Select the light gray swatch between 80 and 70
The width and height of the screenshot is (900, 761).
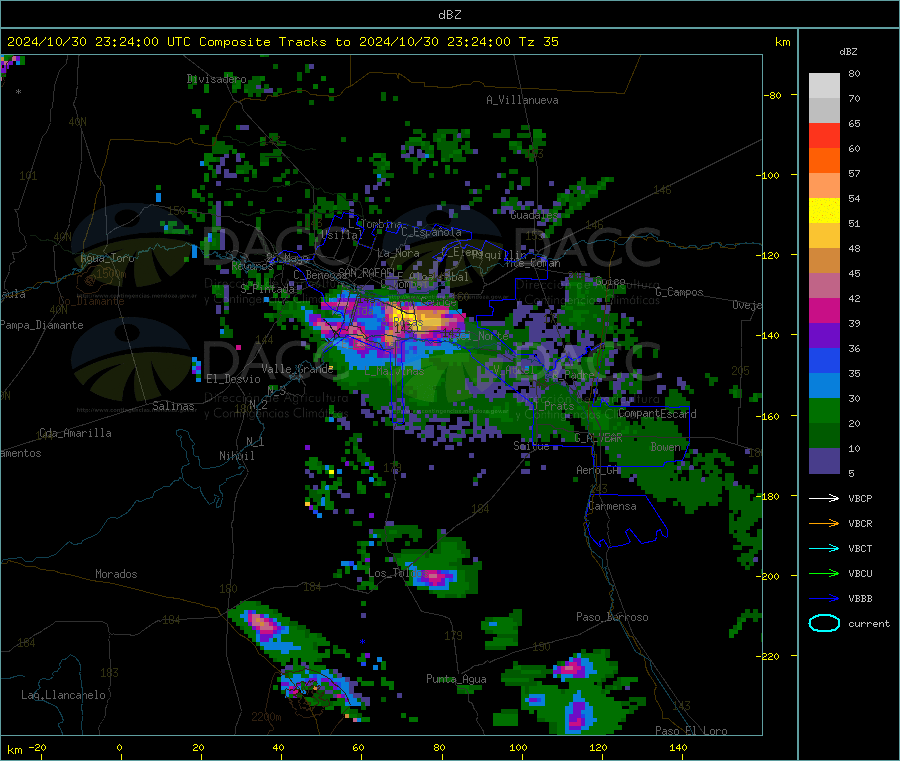pos(824,86)
